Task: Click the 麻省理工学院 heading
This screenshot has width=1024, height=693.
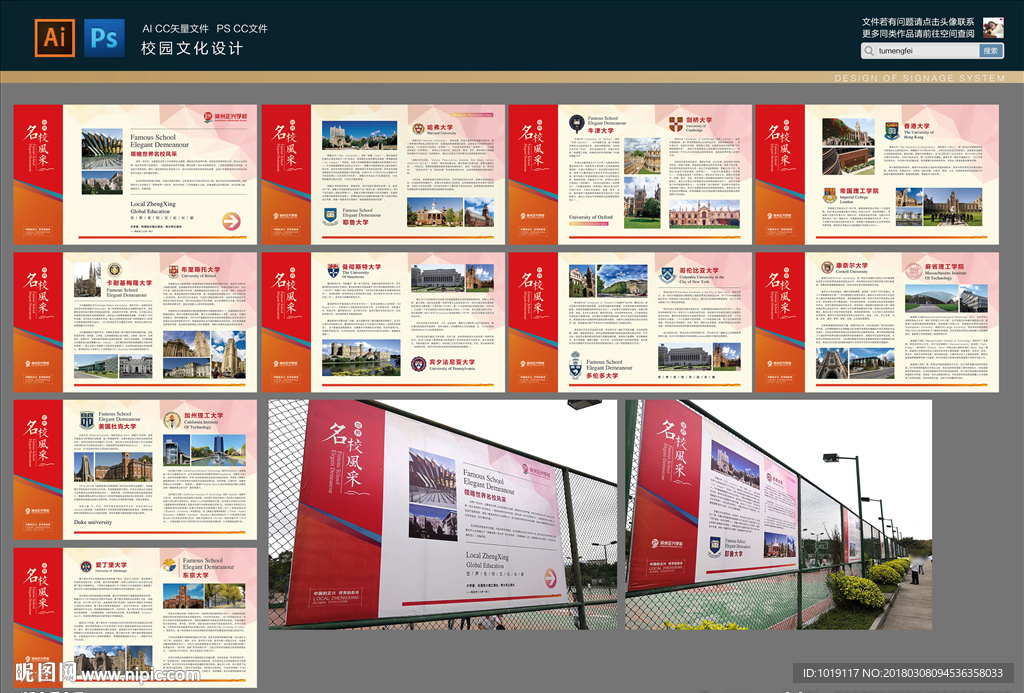Action: coord(944,266)
